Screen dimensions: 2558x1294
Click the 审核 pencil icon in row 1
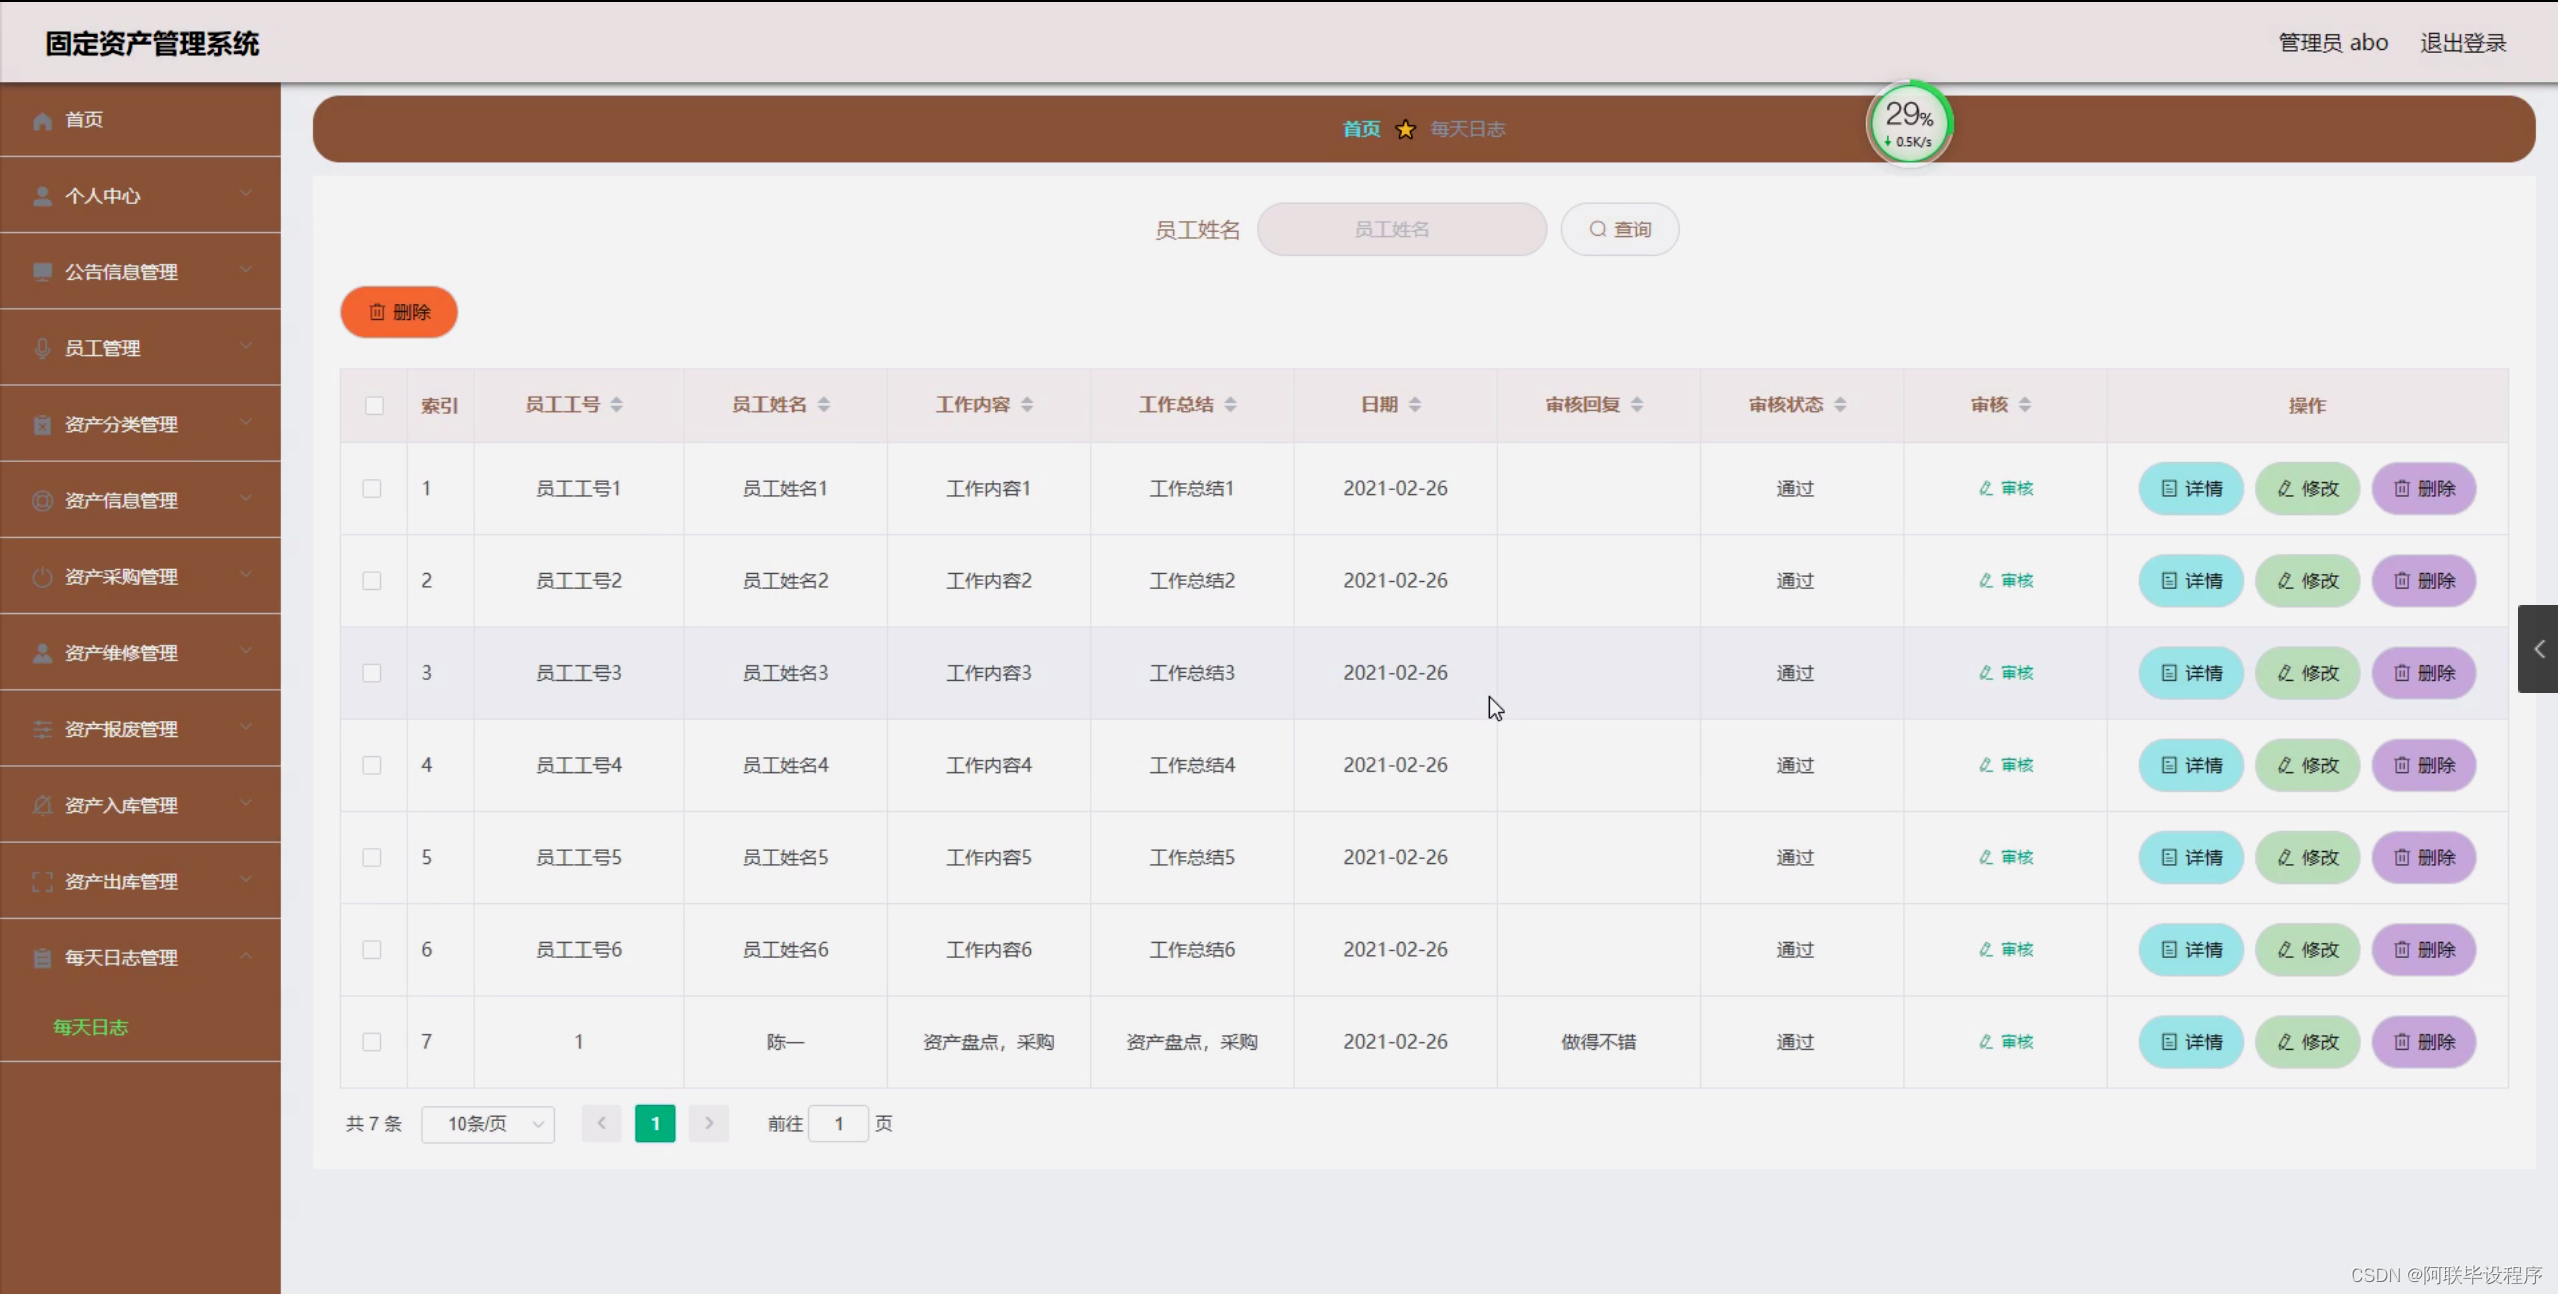[x=1986, y=488]
